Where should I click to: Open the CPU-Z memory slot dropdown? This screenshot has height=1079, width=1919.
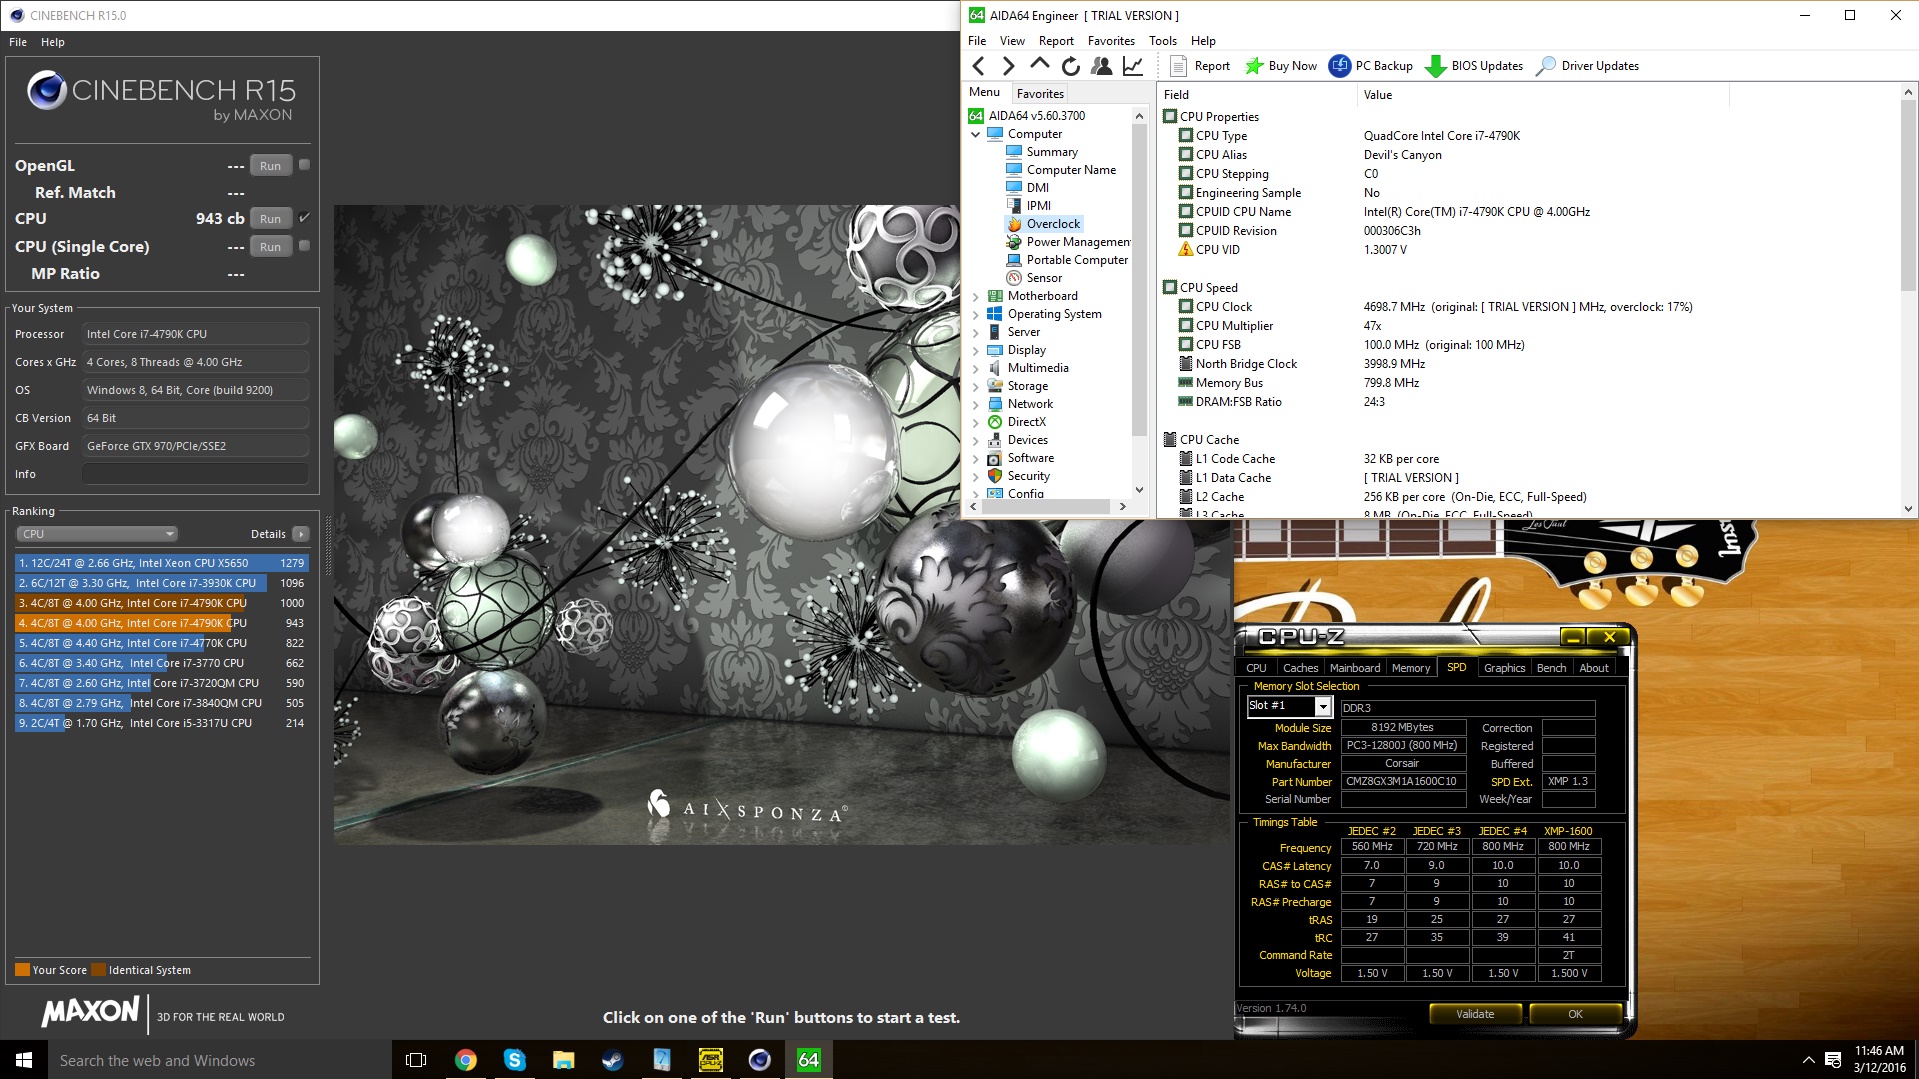point(1322,707)
